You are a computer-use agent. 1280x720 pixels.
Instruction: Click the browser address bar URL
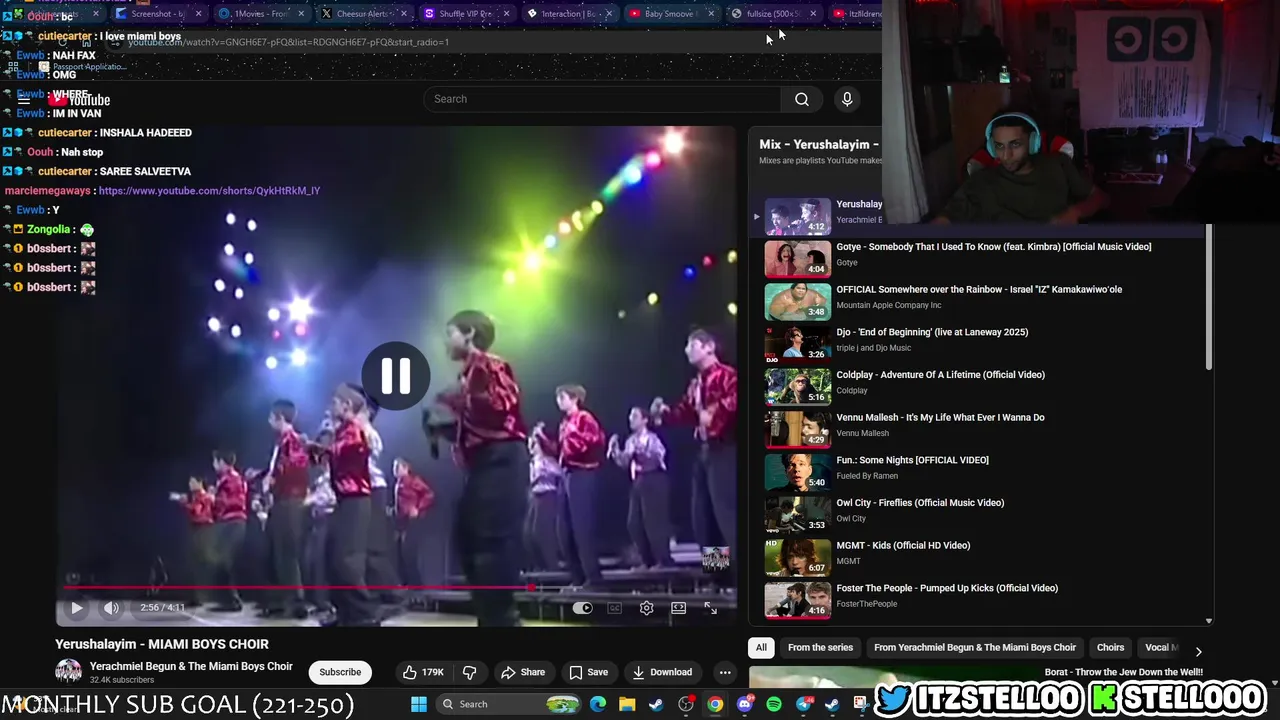[288, 42]
